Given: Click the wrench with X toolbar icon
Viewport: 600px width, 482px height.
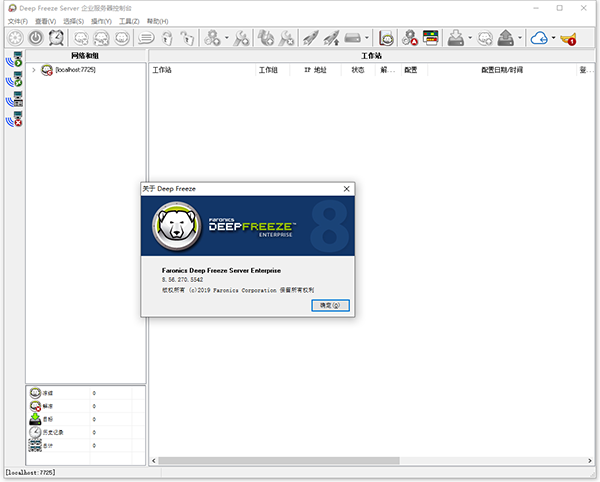Looking at the screenshot, I should [x=286, y=38].
